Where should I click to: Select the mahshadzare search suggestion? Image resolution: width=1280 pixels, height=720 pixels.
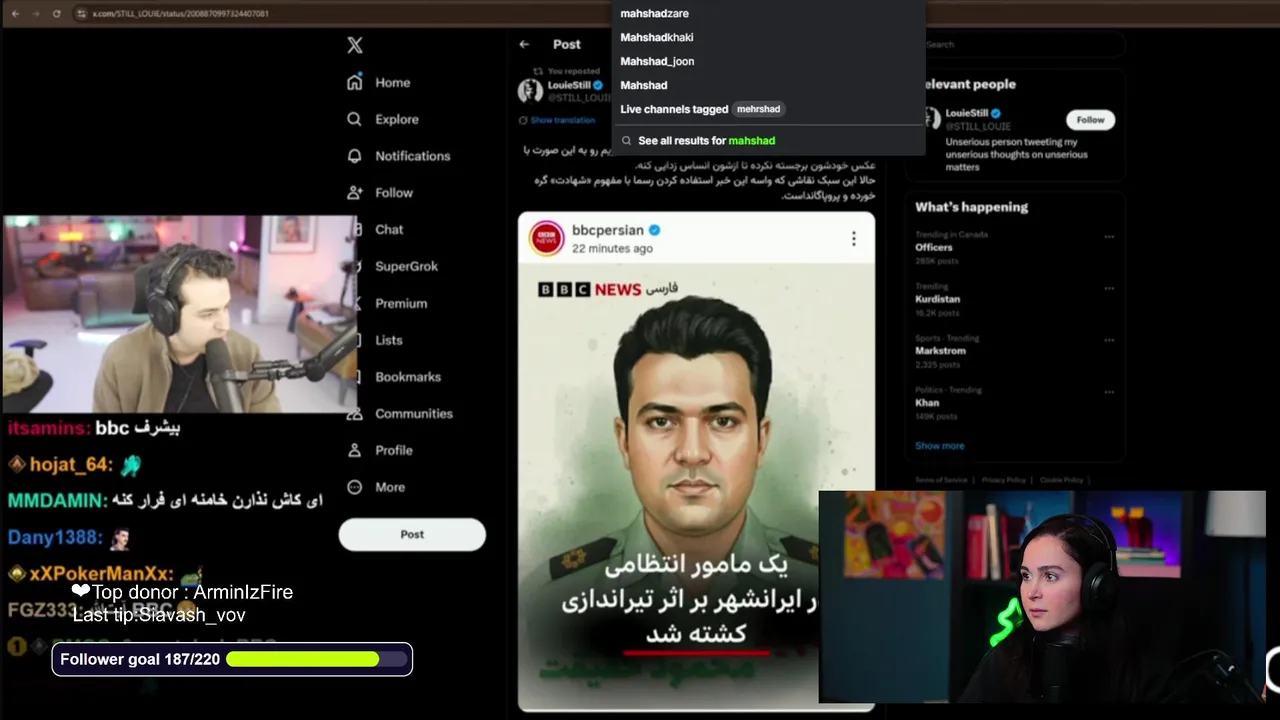(x=654, y=13)
